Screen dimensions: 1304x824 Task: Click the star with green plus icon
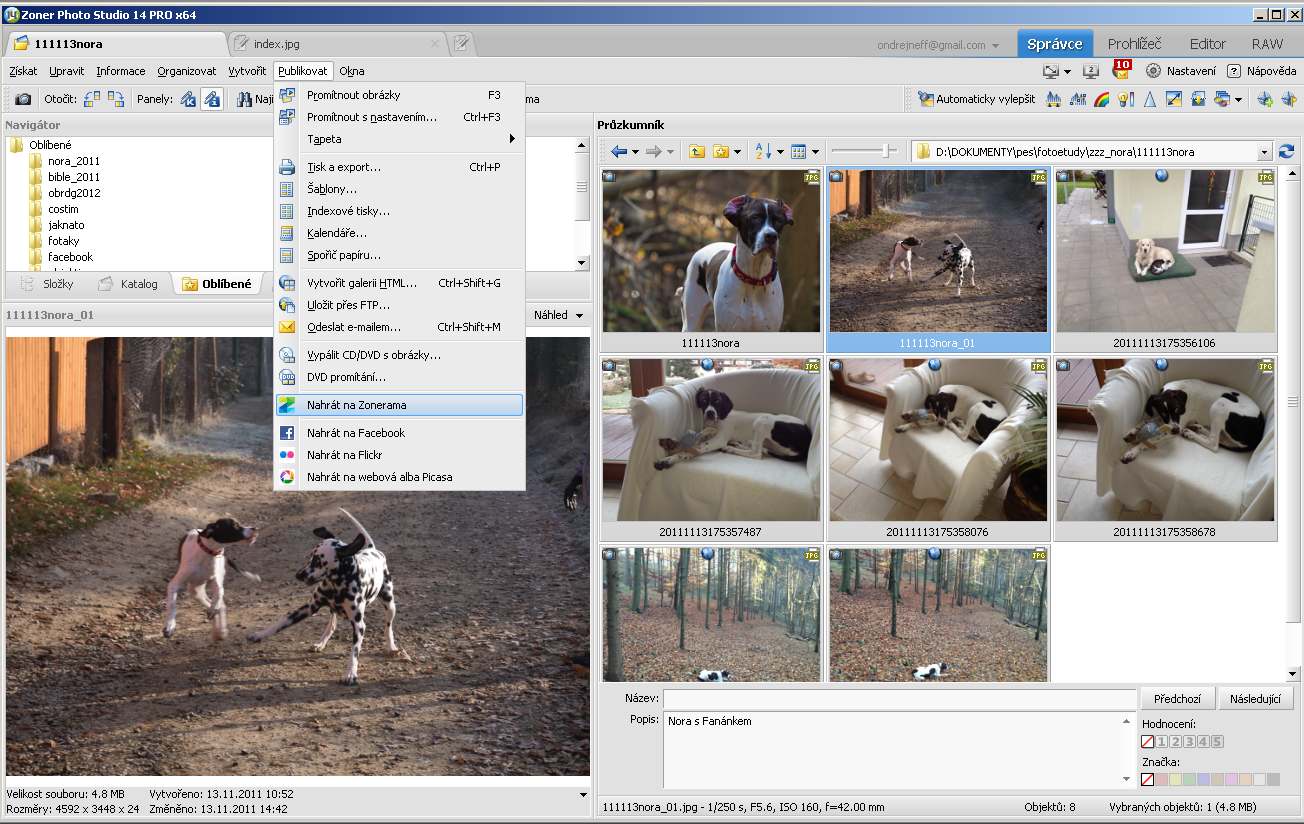[1265, 99]
